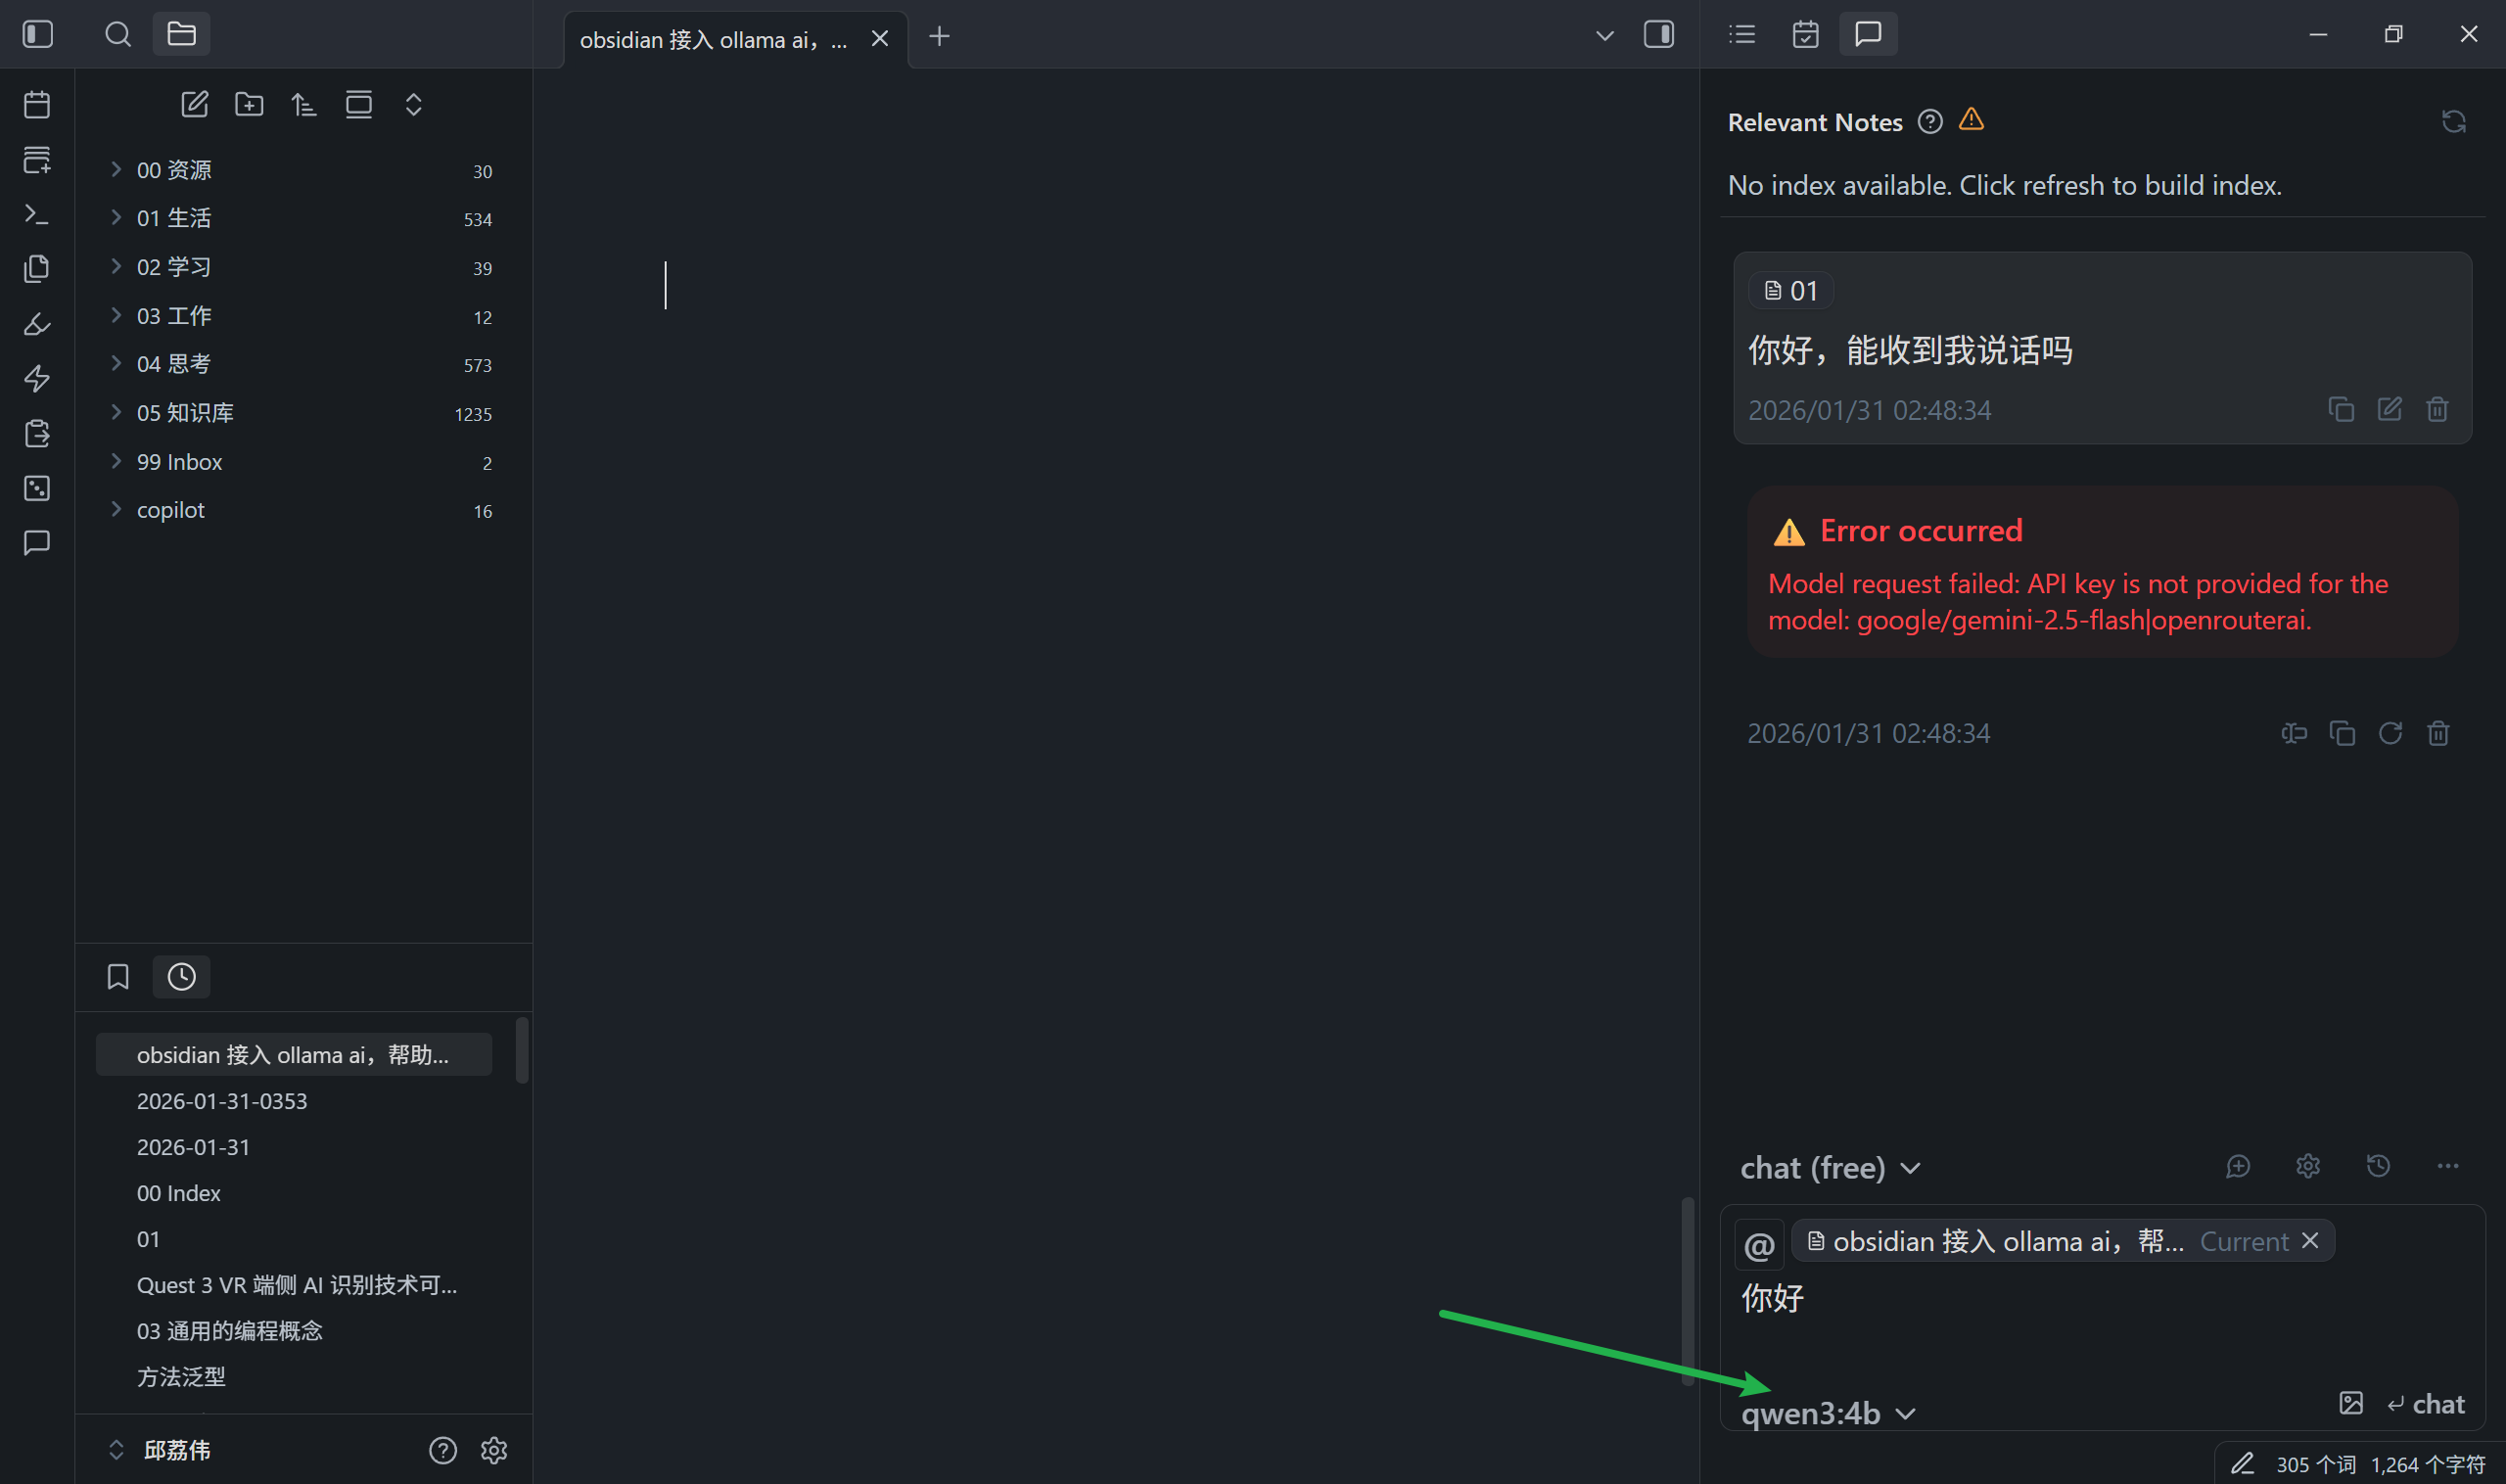
Task: Add image to chat message
Action: (2350, 1403)
